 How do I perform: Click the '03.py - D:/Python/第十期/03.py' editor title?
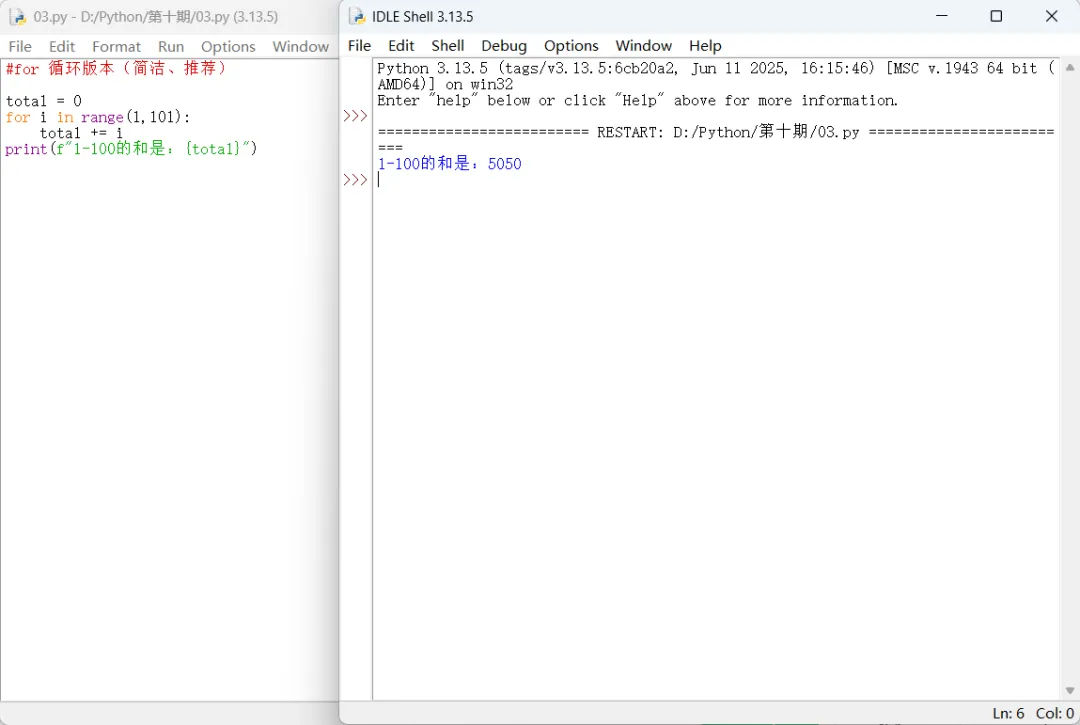[156, 17]
